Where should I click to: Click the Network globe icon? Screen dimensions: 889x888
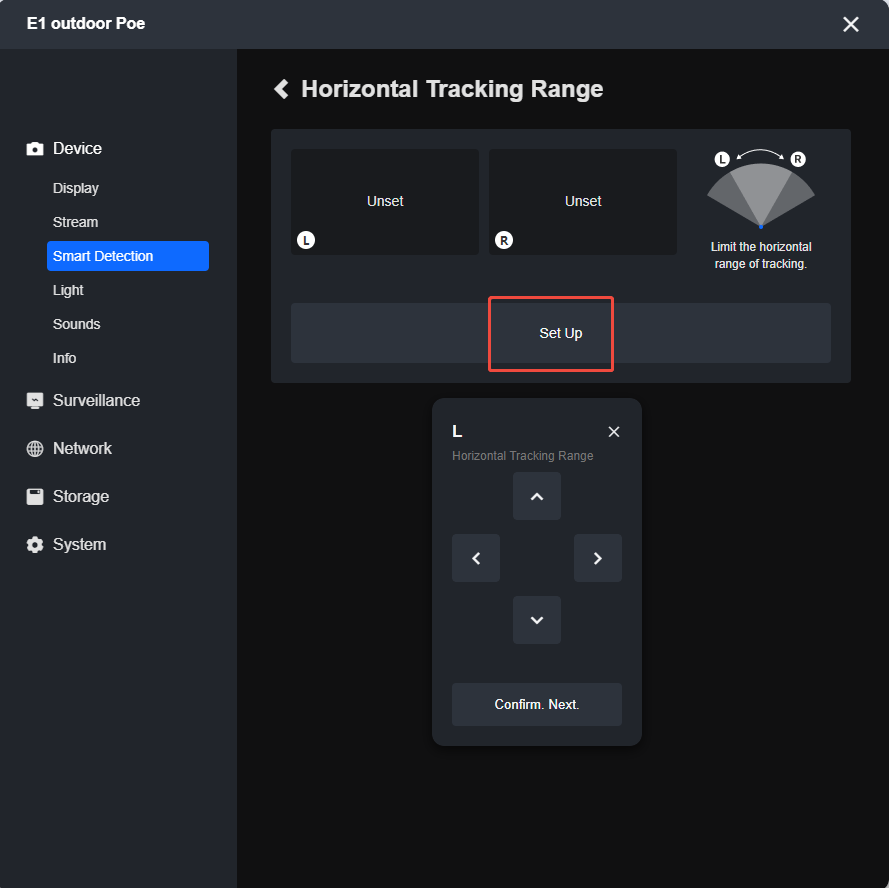tap(35, 449)
